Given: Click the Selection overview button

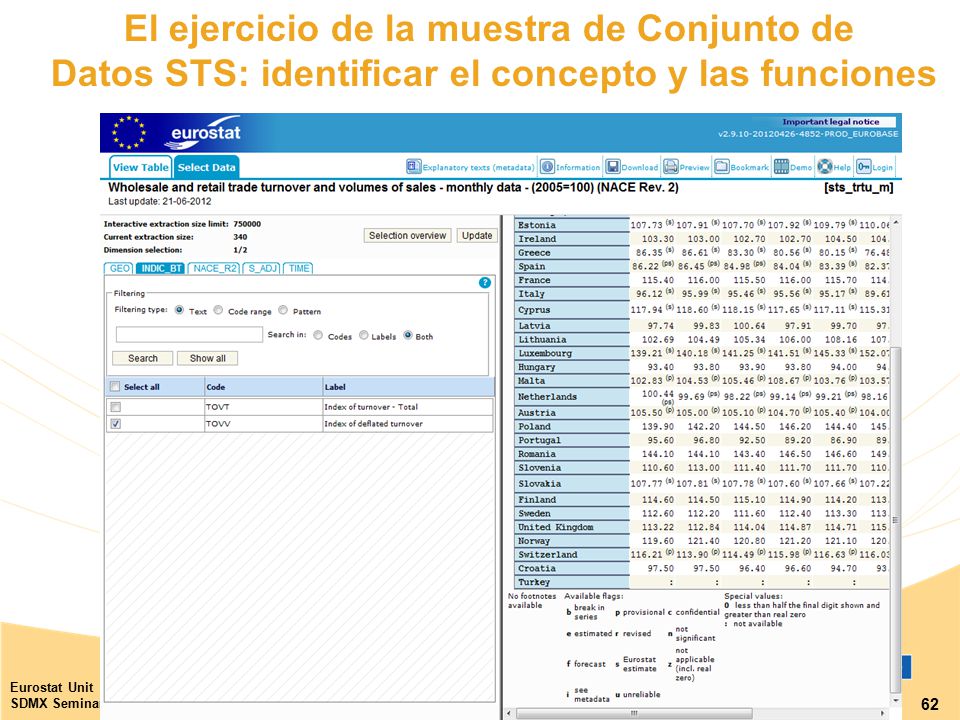Looking at the screenshot, I should tap(408, 236).
